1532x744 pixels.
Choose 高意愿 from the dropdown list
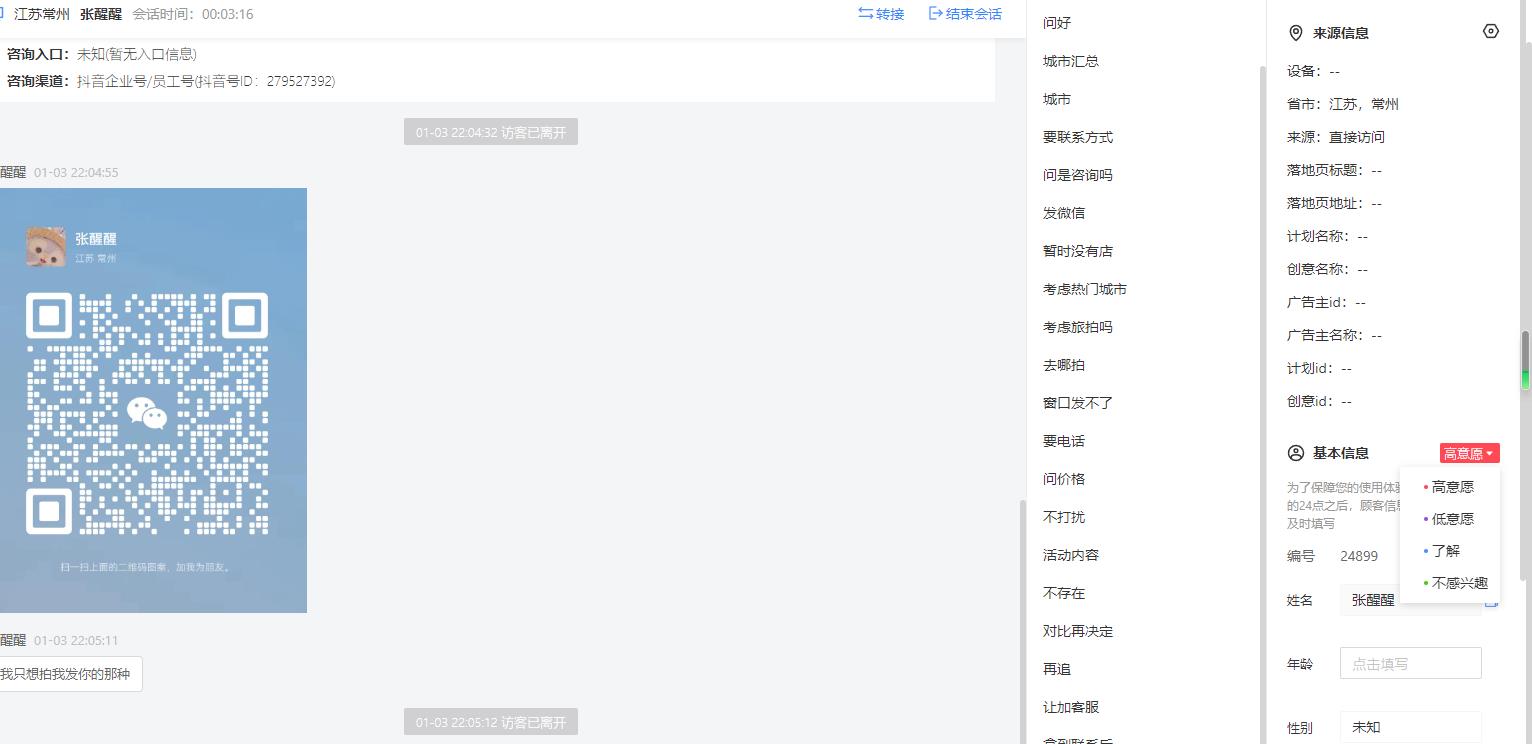1450,487
